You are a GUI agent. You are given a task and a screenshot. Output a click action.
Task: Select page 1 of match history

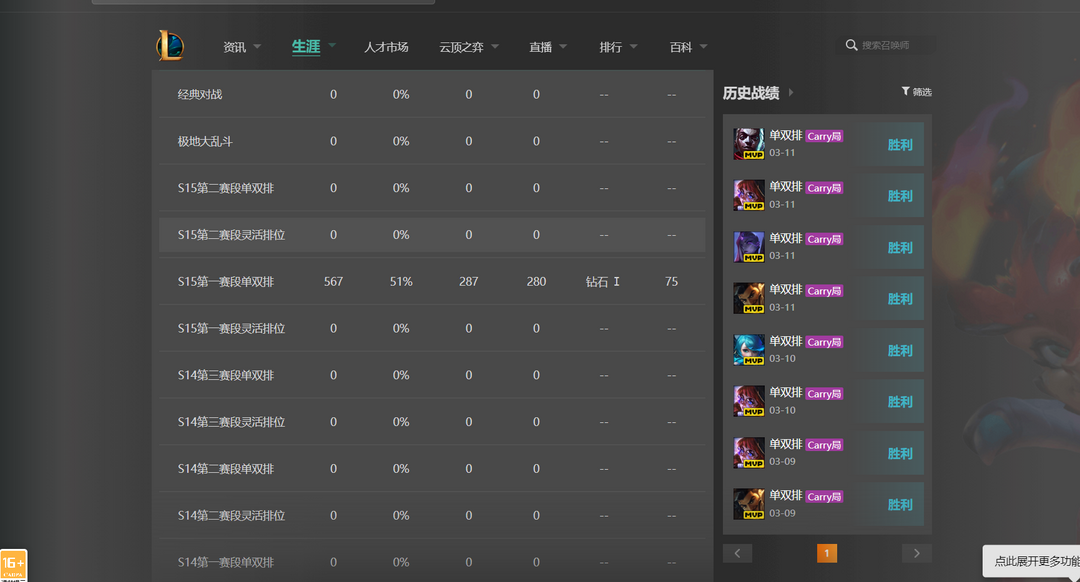pos(827,553)
